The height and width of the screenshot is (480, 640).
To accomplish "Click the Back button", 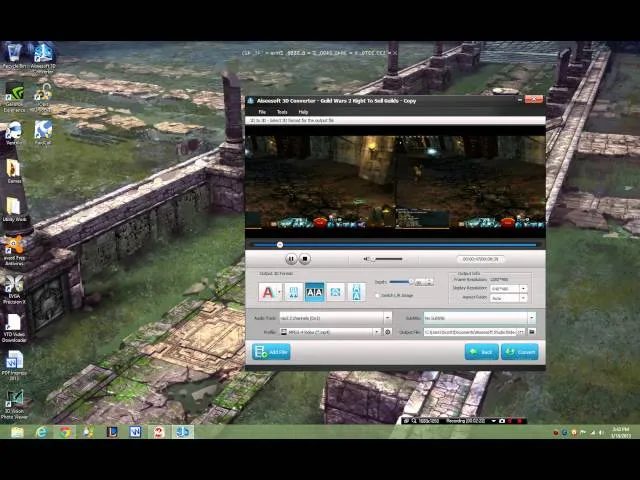I will 482,352.
